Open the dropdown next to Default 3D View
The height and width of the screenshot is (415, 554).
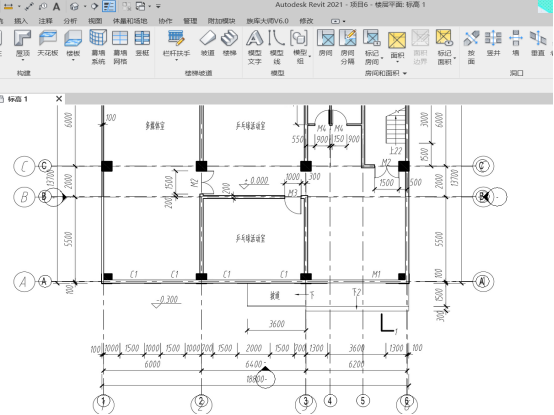tap(85, 6)
